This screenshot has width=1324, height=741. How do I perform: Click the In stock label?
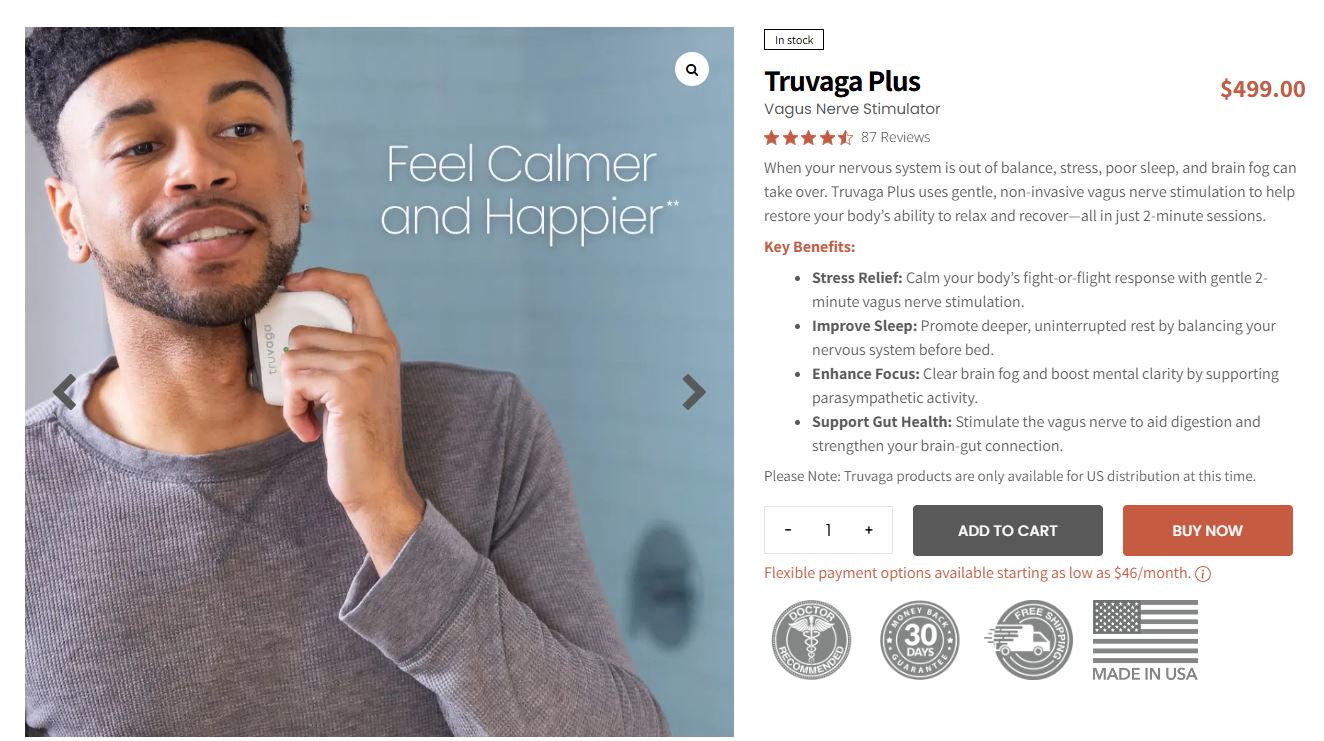794,40
